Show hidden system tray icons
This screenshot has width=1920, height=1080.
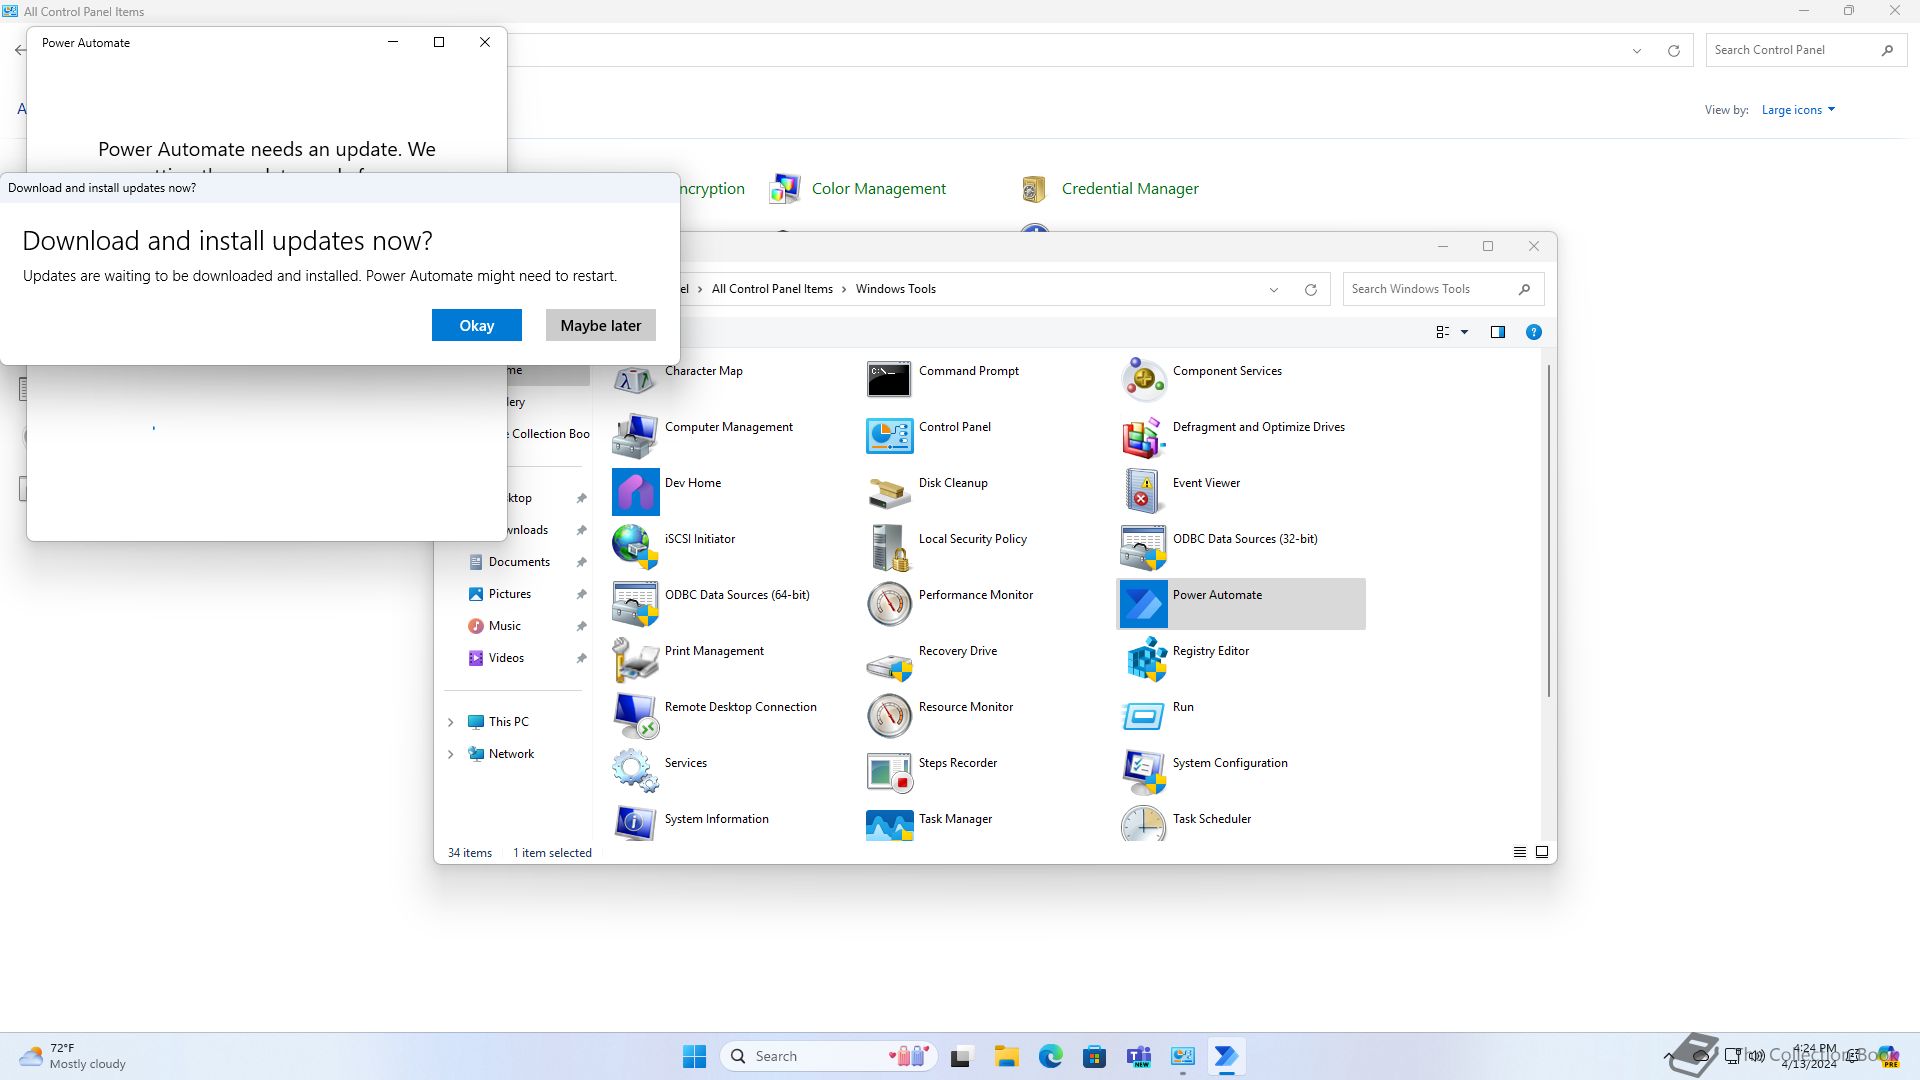[1668, 1056]
